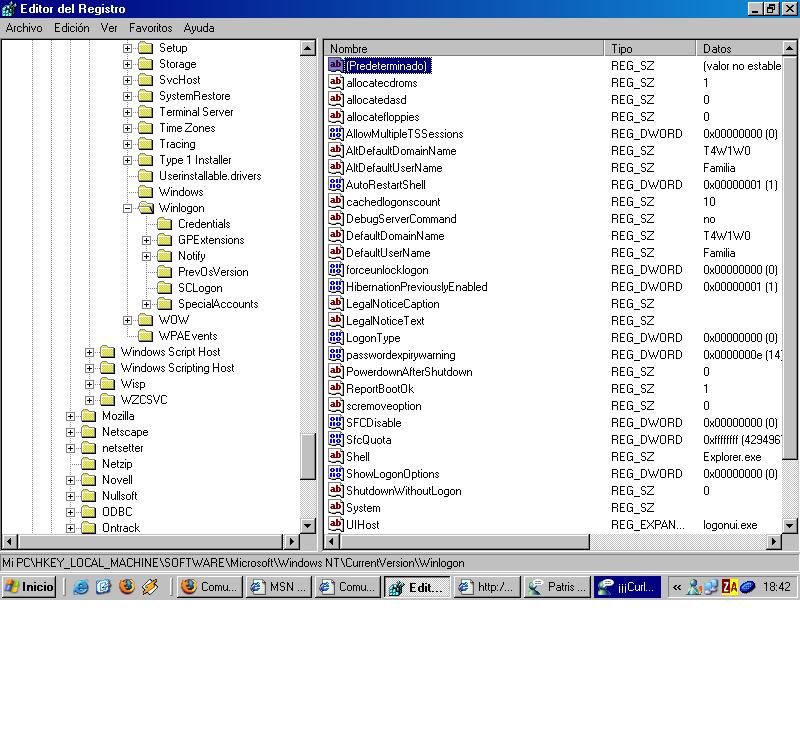This screenshot has width=800, height=730.
Task: Switch to the http:/... taskbar button
Action: pos(487,587)
